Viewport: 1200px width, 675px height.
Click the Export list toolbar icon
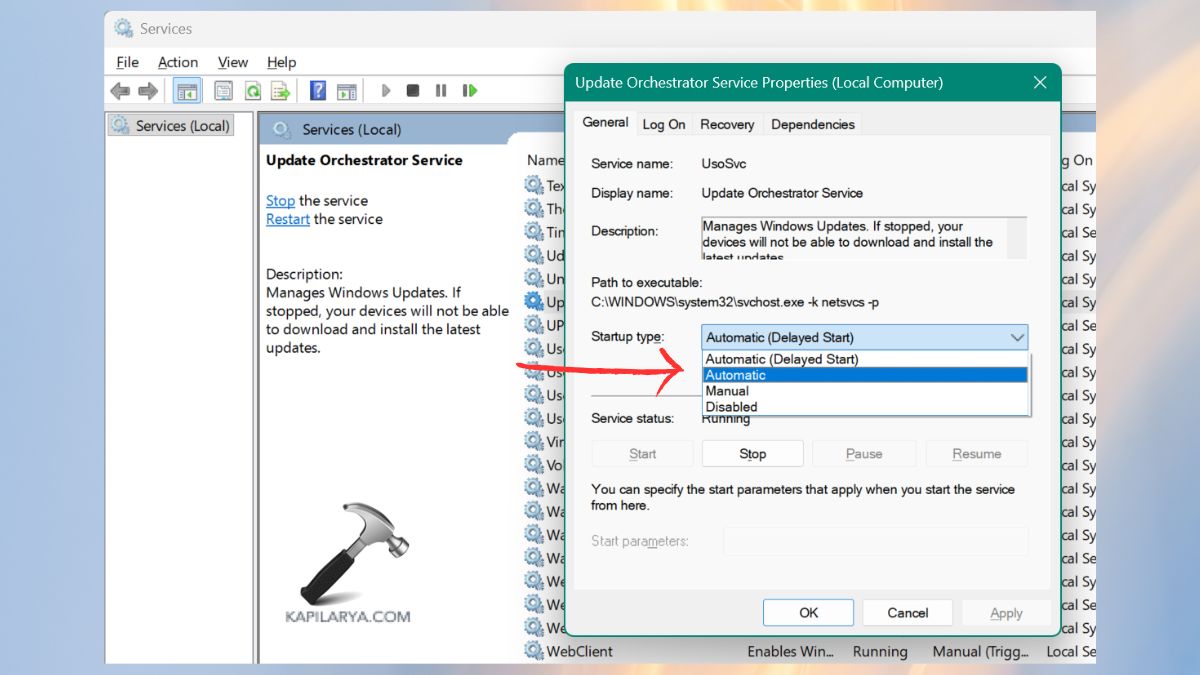point(279,90)
